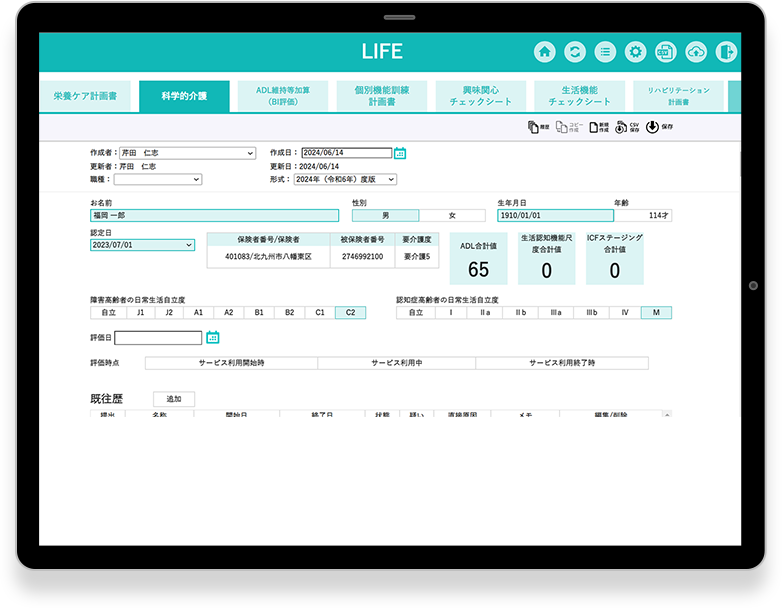Click the logout door icon
Viewport: 782px width, 608px height.
726,52
